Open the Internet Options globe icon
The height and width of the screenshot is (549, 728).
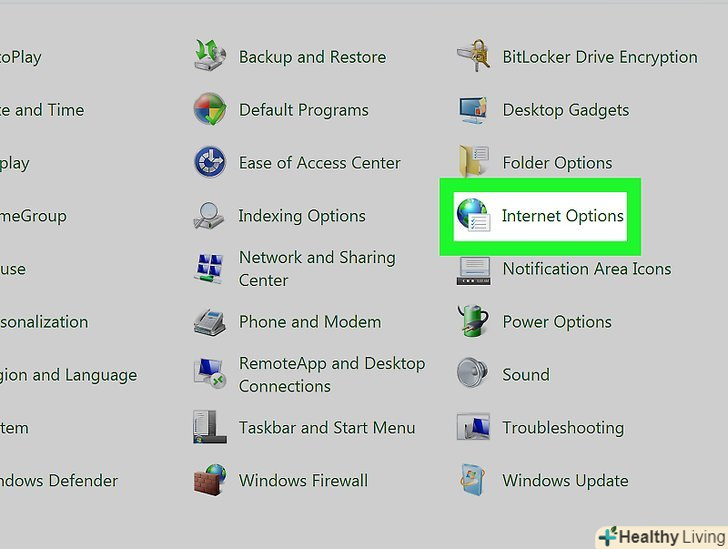(x=473, y=215)
